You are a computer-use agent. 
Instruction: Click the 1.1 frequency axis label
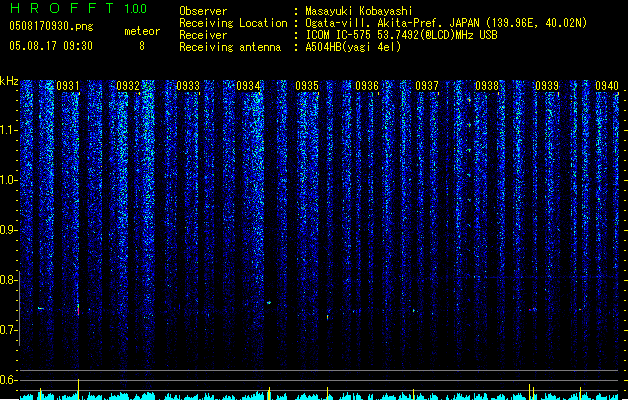pyautogui.click(x=9, y=131)
